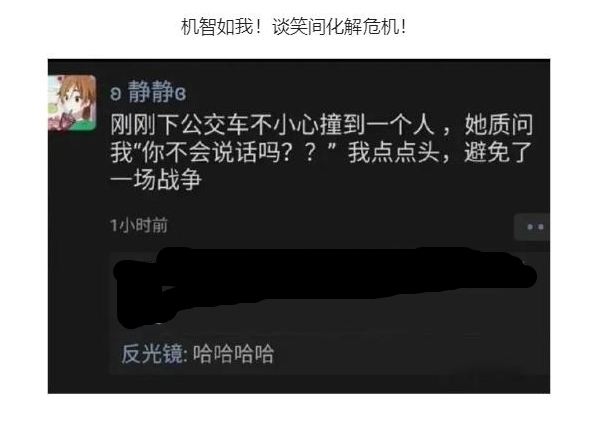
Task: Tap the 哈哈哈哈 comment text
Action: [x=233, y=353]
